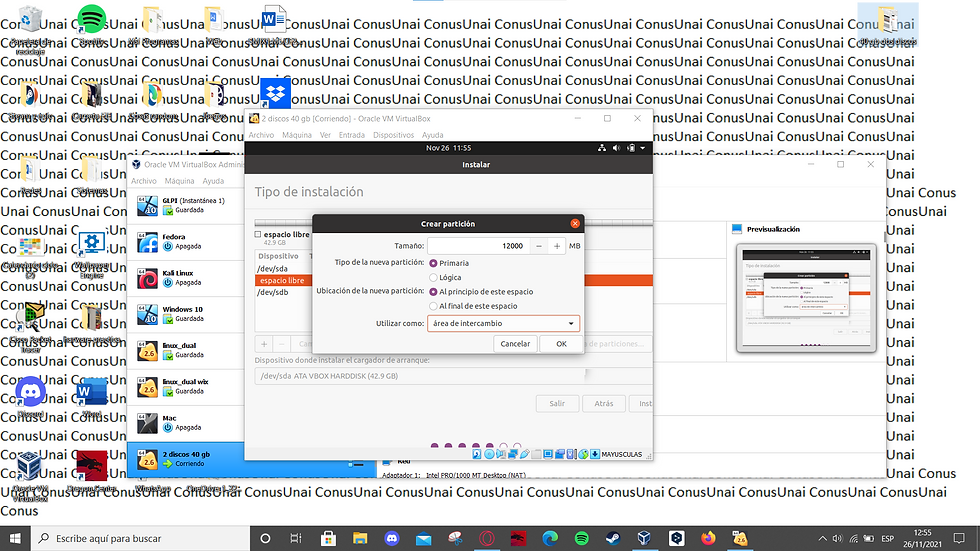Open Ubuntu system menu arrow in top bar
This screenshot has height=551, width=980.
642,148
